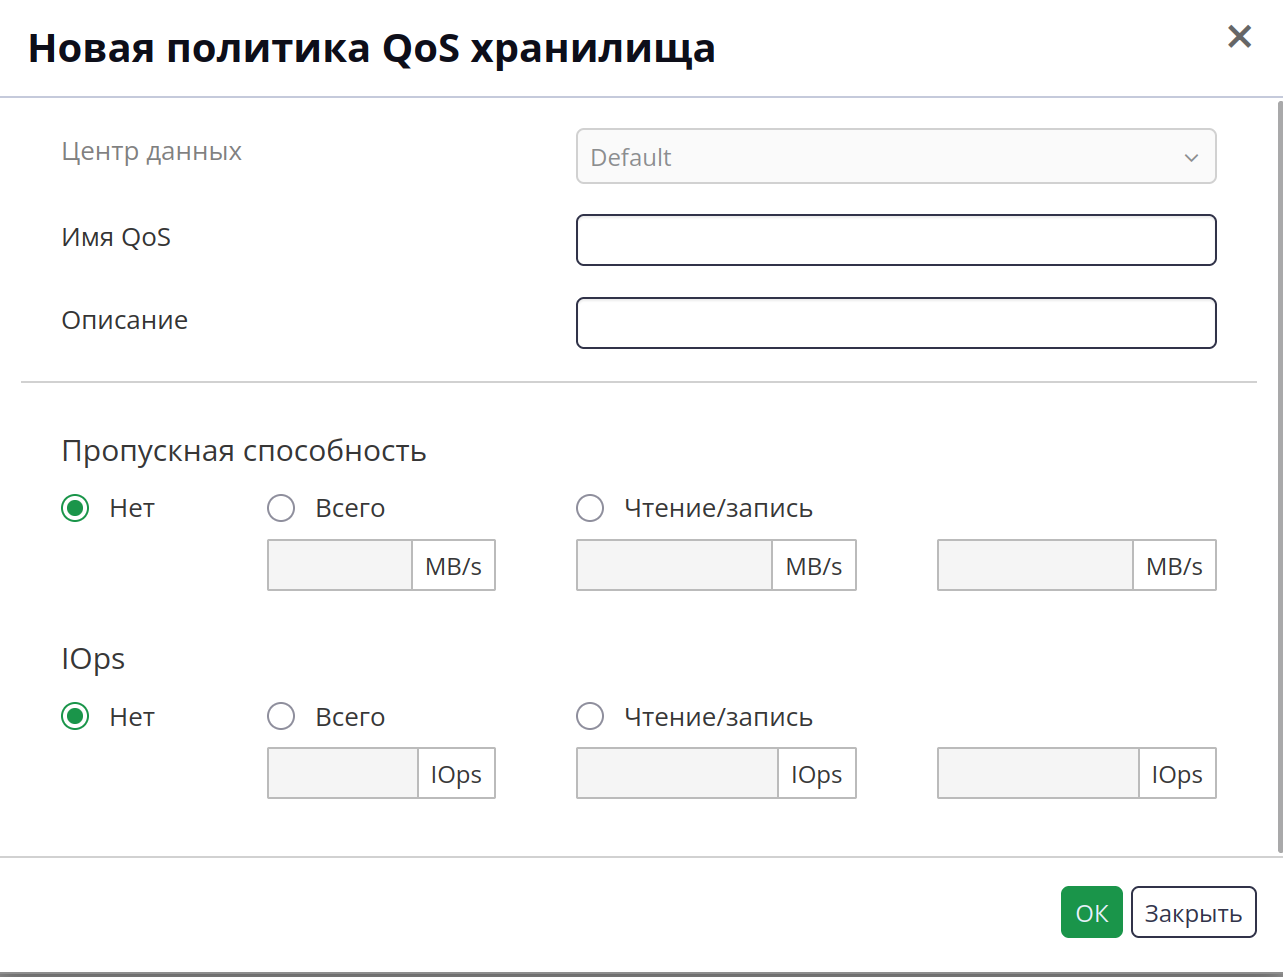Click the Имя QoS label
1283x977 pixels.
(x=116, y=237)
